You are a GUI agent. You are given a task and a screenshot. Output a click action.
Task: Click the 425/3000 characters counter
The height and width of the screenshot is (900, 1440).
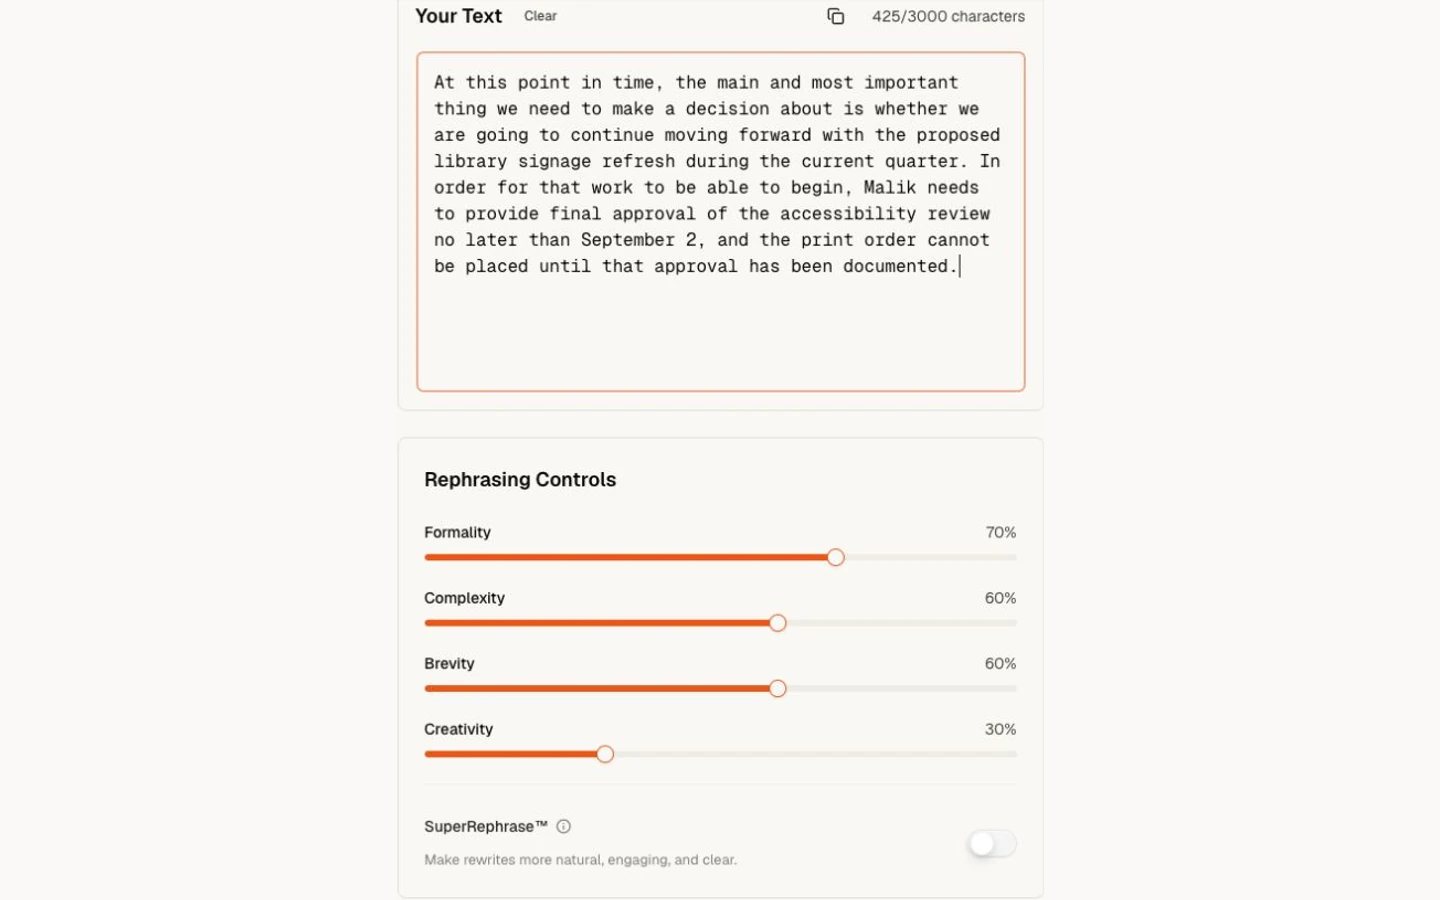pyautogui.click(x=948, y=16)
